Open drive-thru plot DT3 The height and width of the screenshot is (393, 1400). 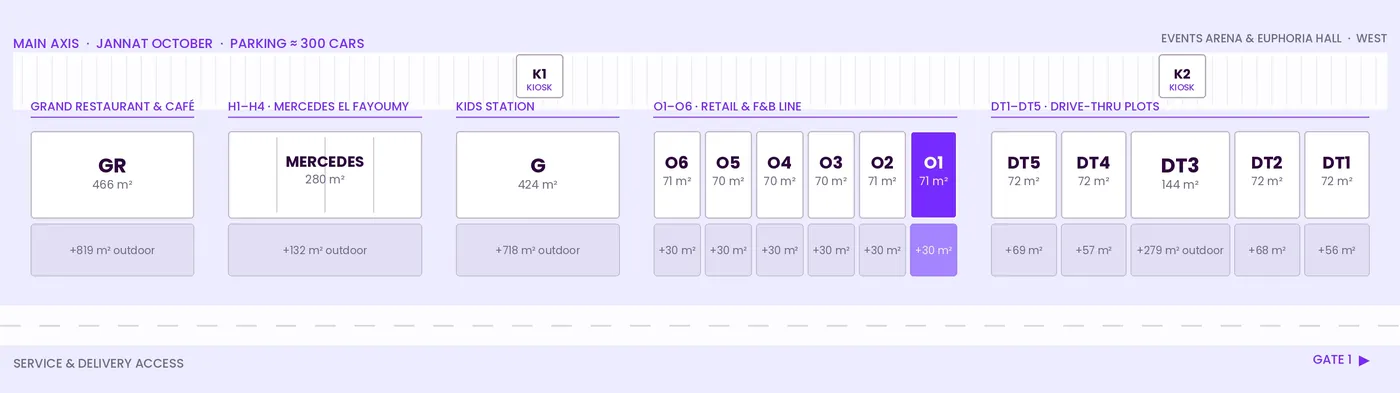pyautogui.click(x=1180, y=175)
